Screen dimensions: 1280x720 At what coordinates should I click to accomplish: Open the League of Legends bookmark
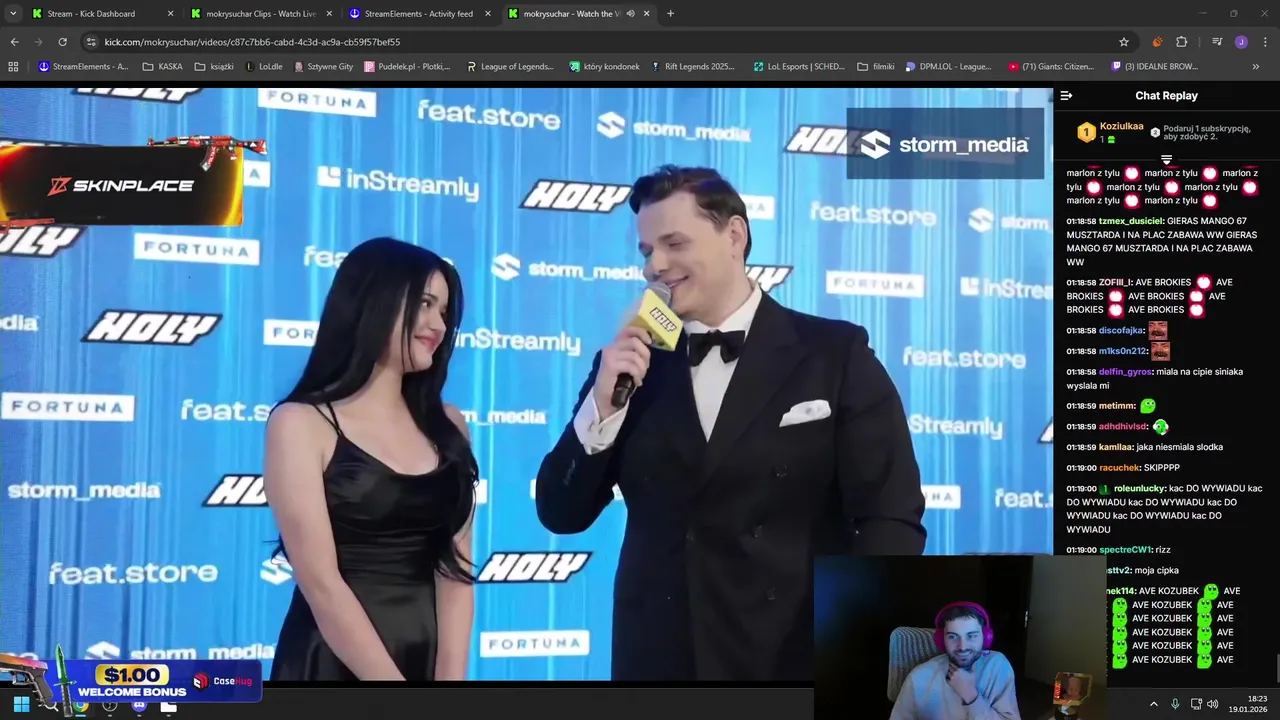coord(509,67)
